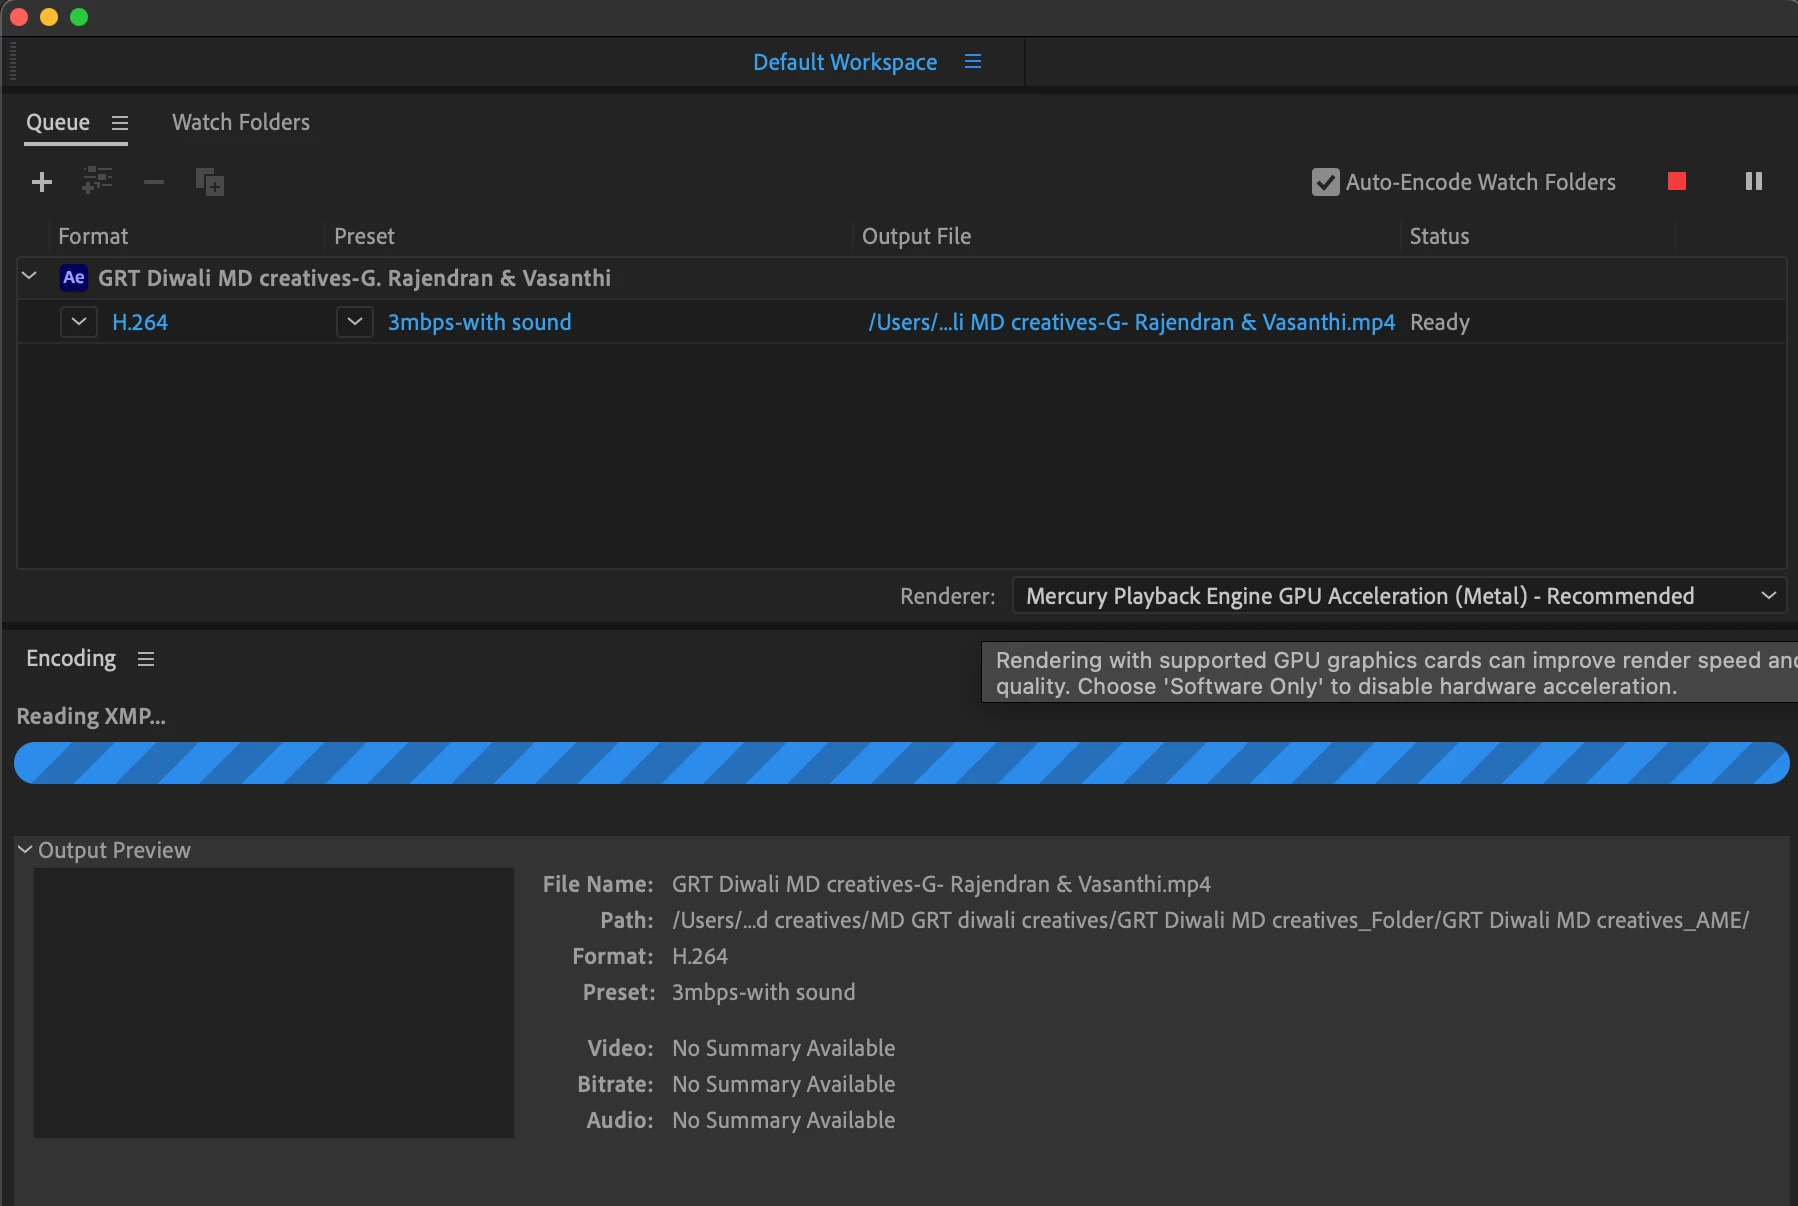Click the Reading XMP... status text
This screenshot has height=1206, width=1798.
(x=91, y=716)
